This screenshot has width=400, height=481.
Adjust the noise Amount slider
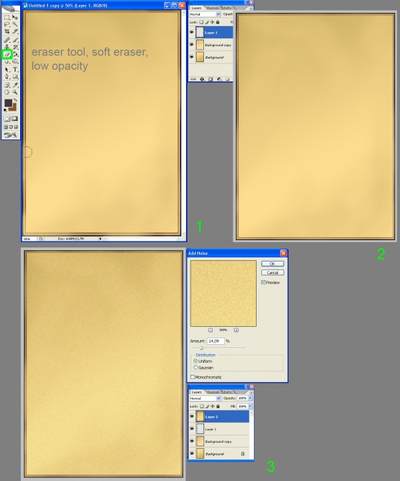pos(201,348)
